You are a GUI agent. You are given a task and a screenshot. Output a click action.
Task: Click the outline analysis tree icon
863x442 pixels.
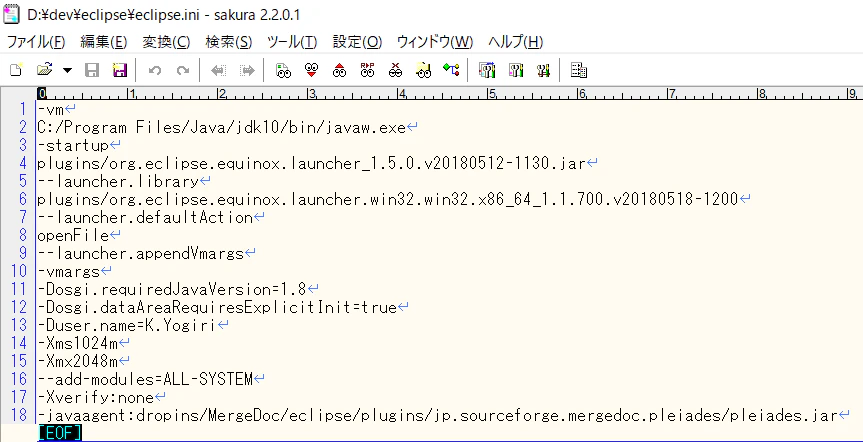click(x=451, y=70)
